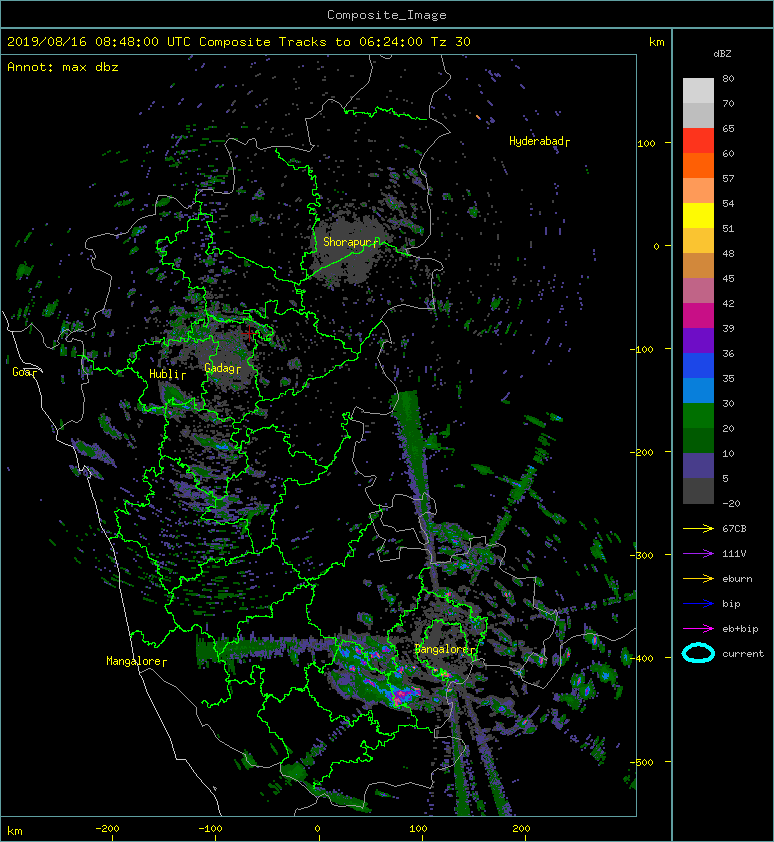Select the bright yellow 54–51 dBZ swatch
774x842 pixels.
[698, 215]
